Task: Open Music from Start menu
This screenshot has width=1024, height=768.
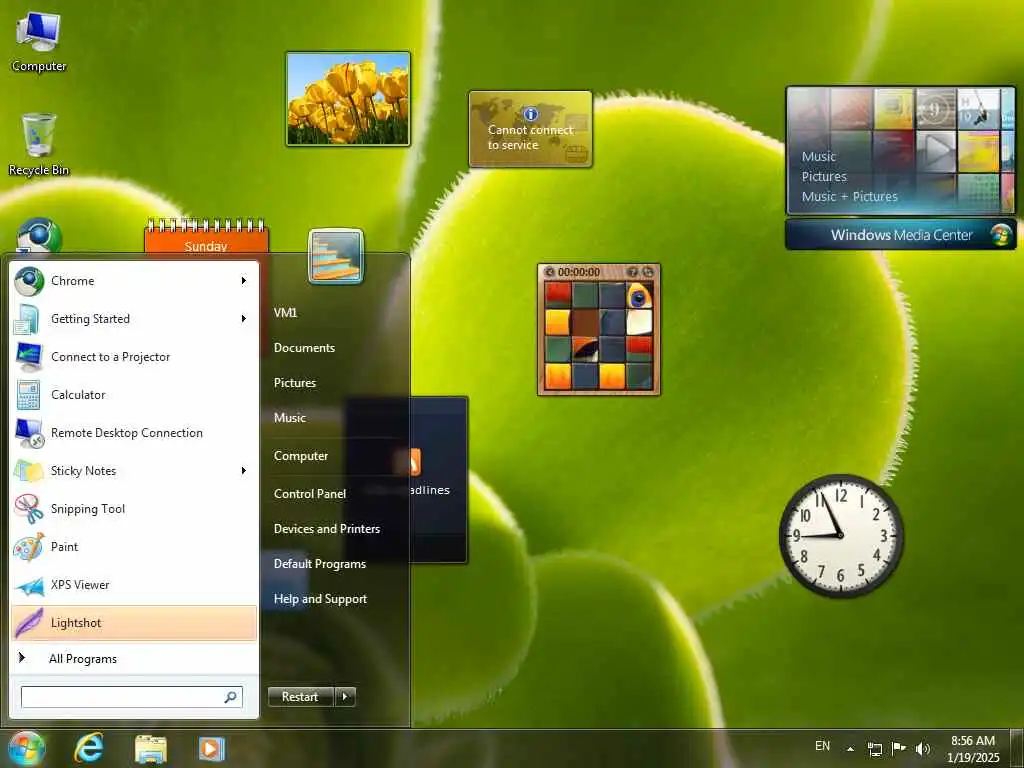Action: [289, 418]
